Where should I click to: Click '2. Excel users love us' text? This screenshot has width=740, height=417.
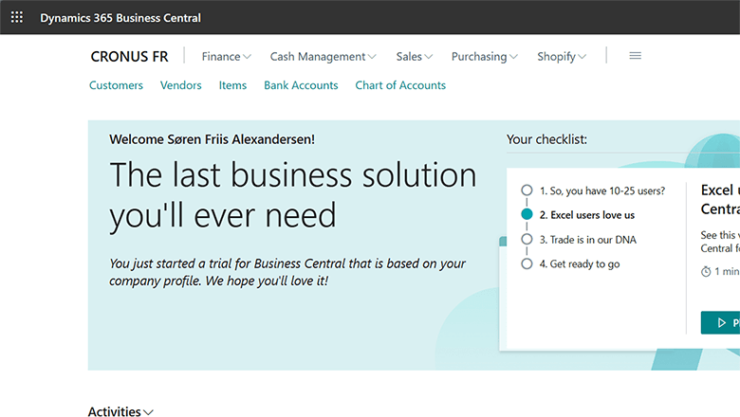coord(587,215)
